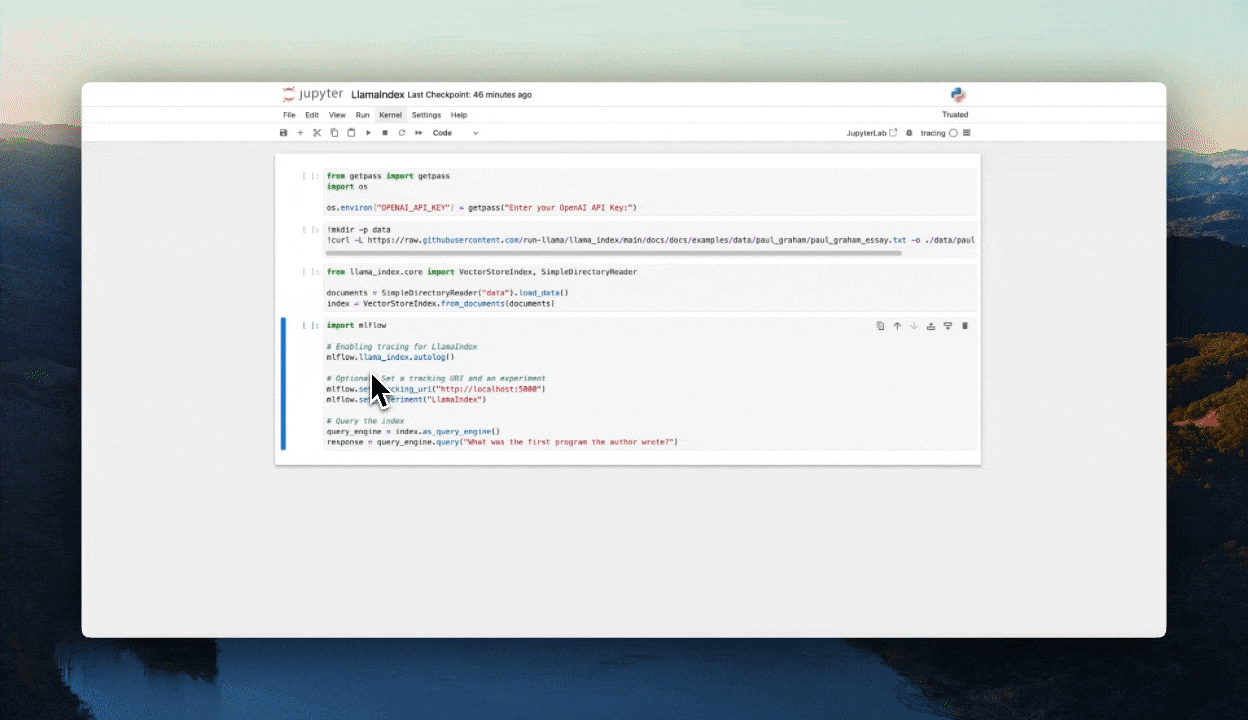
Task: Run the selected cell
Action: 368,133
